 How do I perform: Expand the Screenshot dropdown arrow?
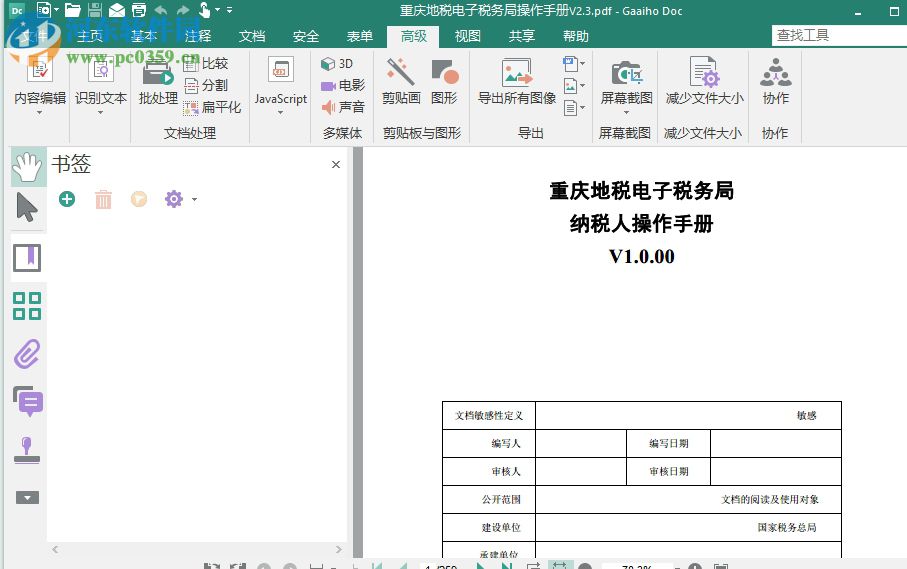[x=626, y=112]
